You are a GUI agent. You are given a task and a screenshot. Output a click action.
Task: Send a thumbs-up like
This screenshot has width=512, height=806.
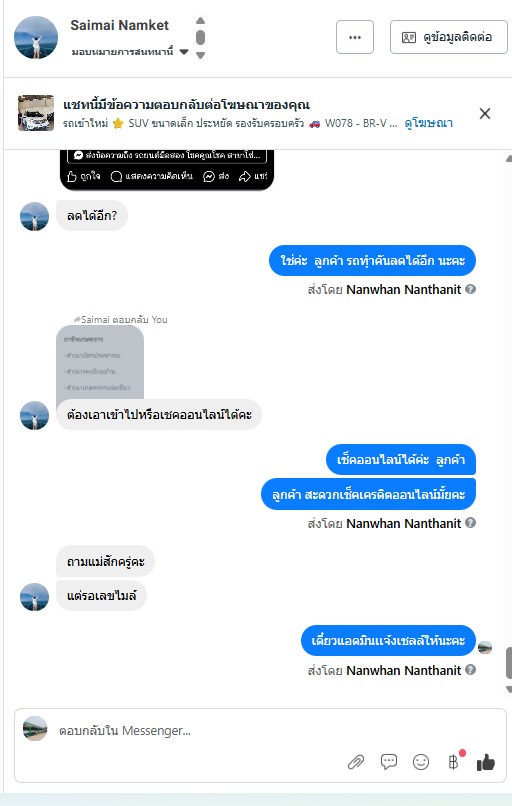[x=485, y=763]
